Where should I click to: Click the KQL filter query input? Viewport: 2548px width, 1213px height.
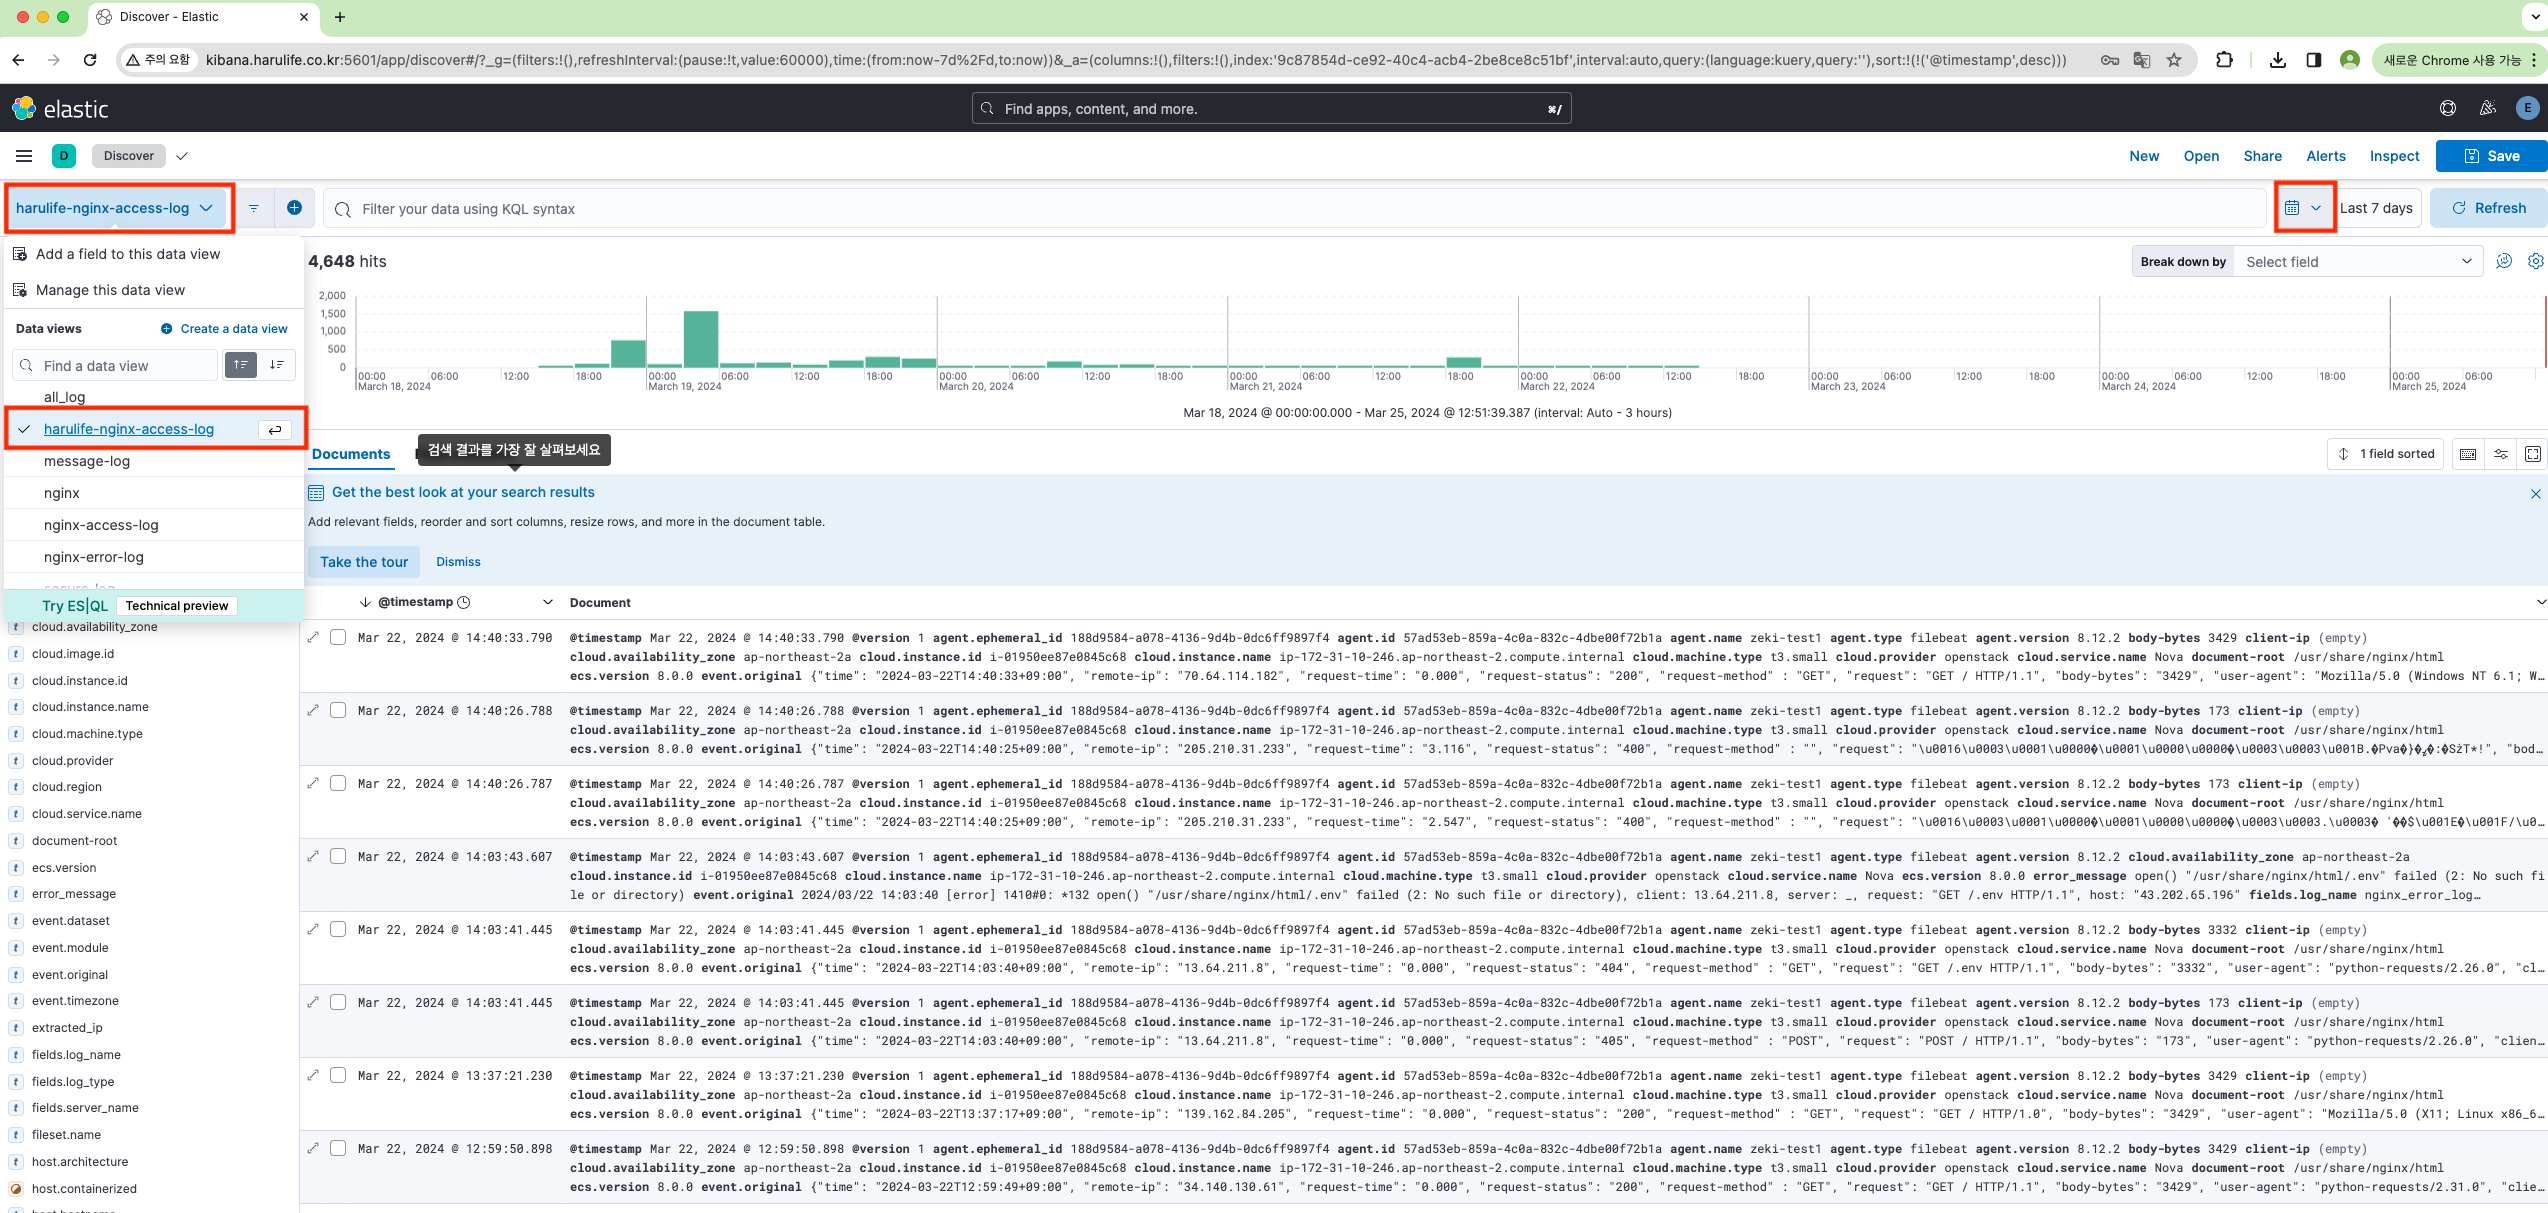pos(1300,209)
